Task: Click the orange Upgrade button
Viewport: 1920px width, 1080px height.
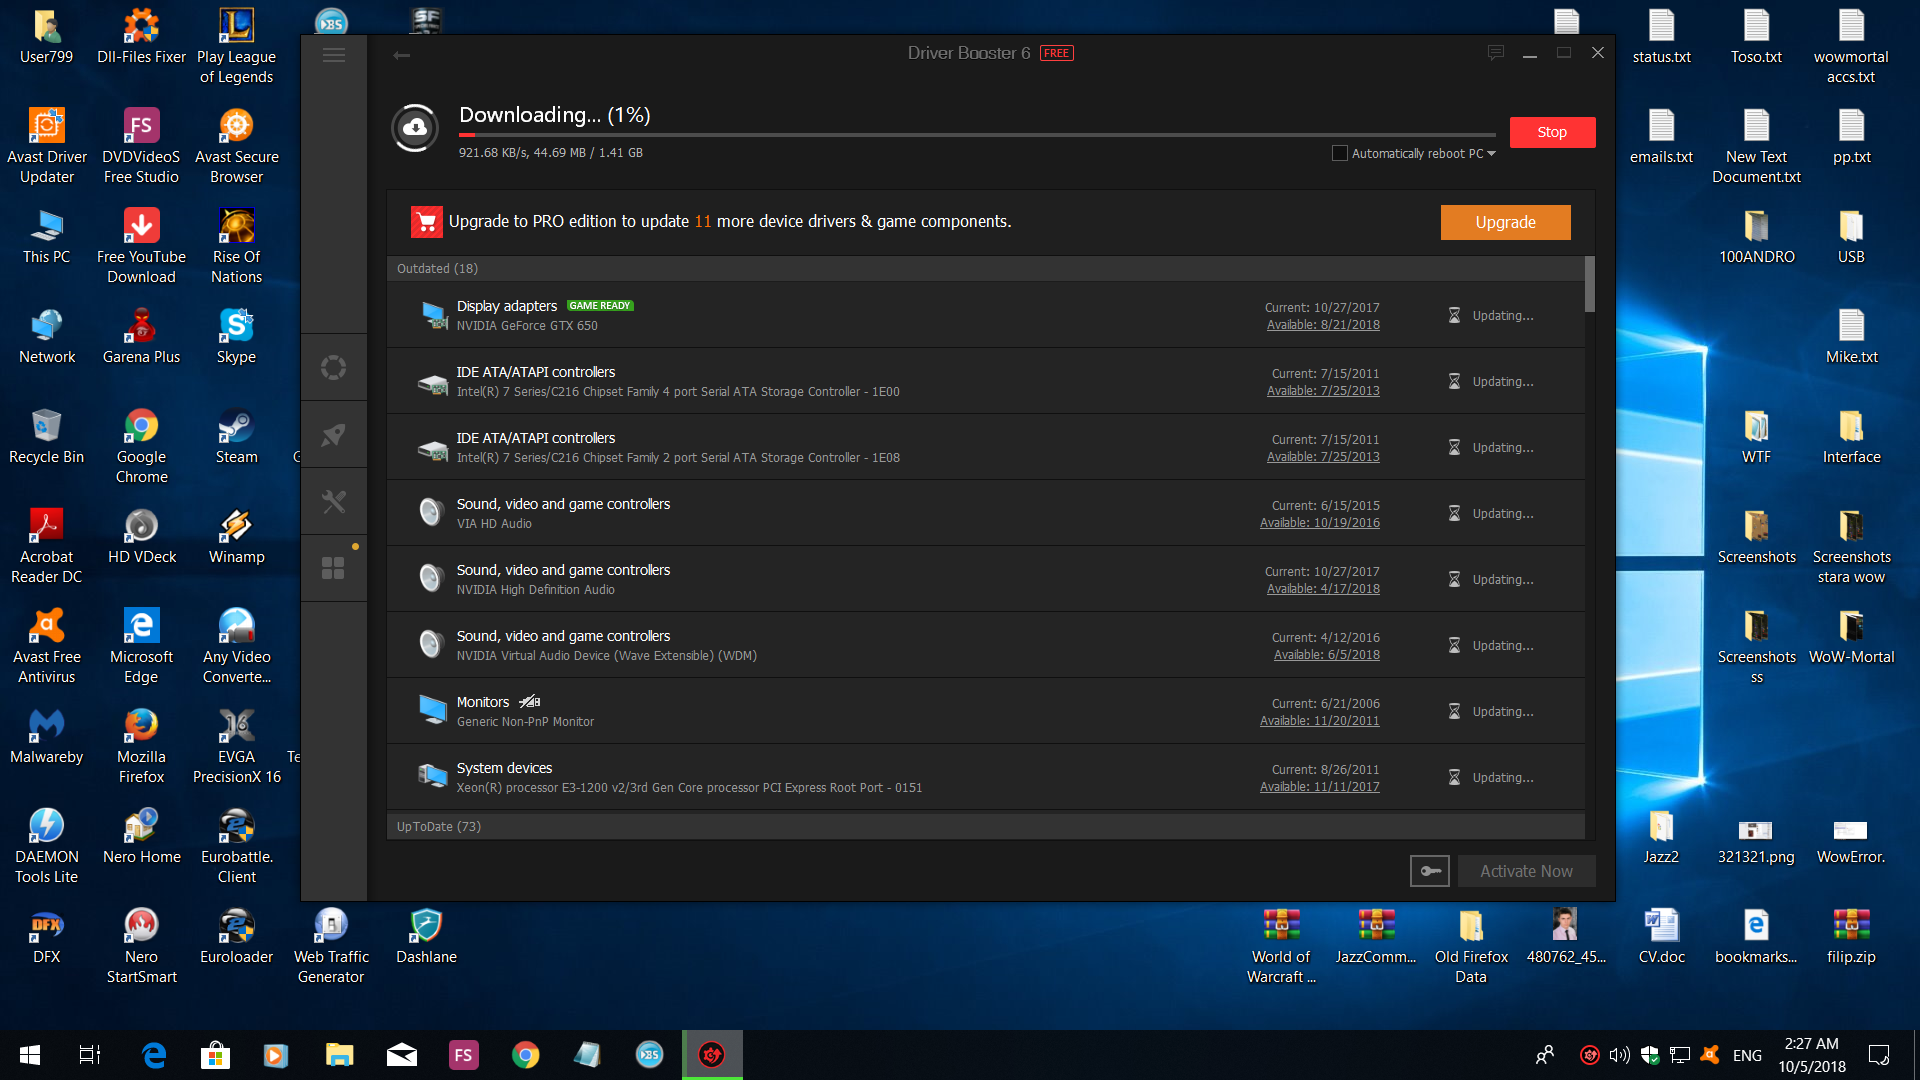Action: [1505, 222]
